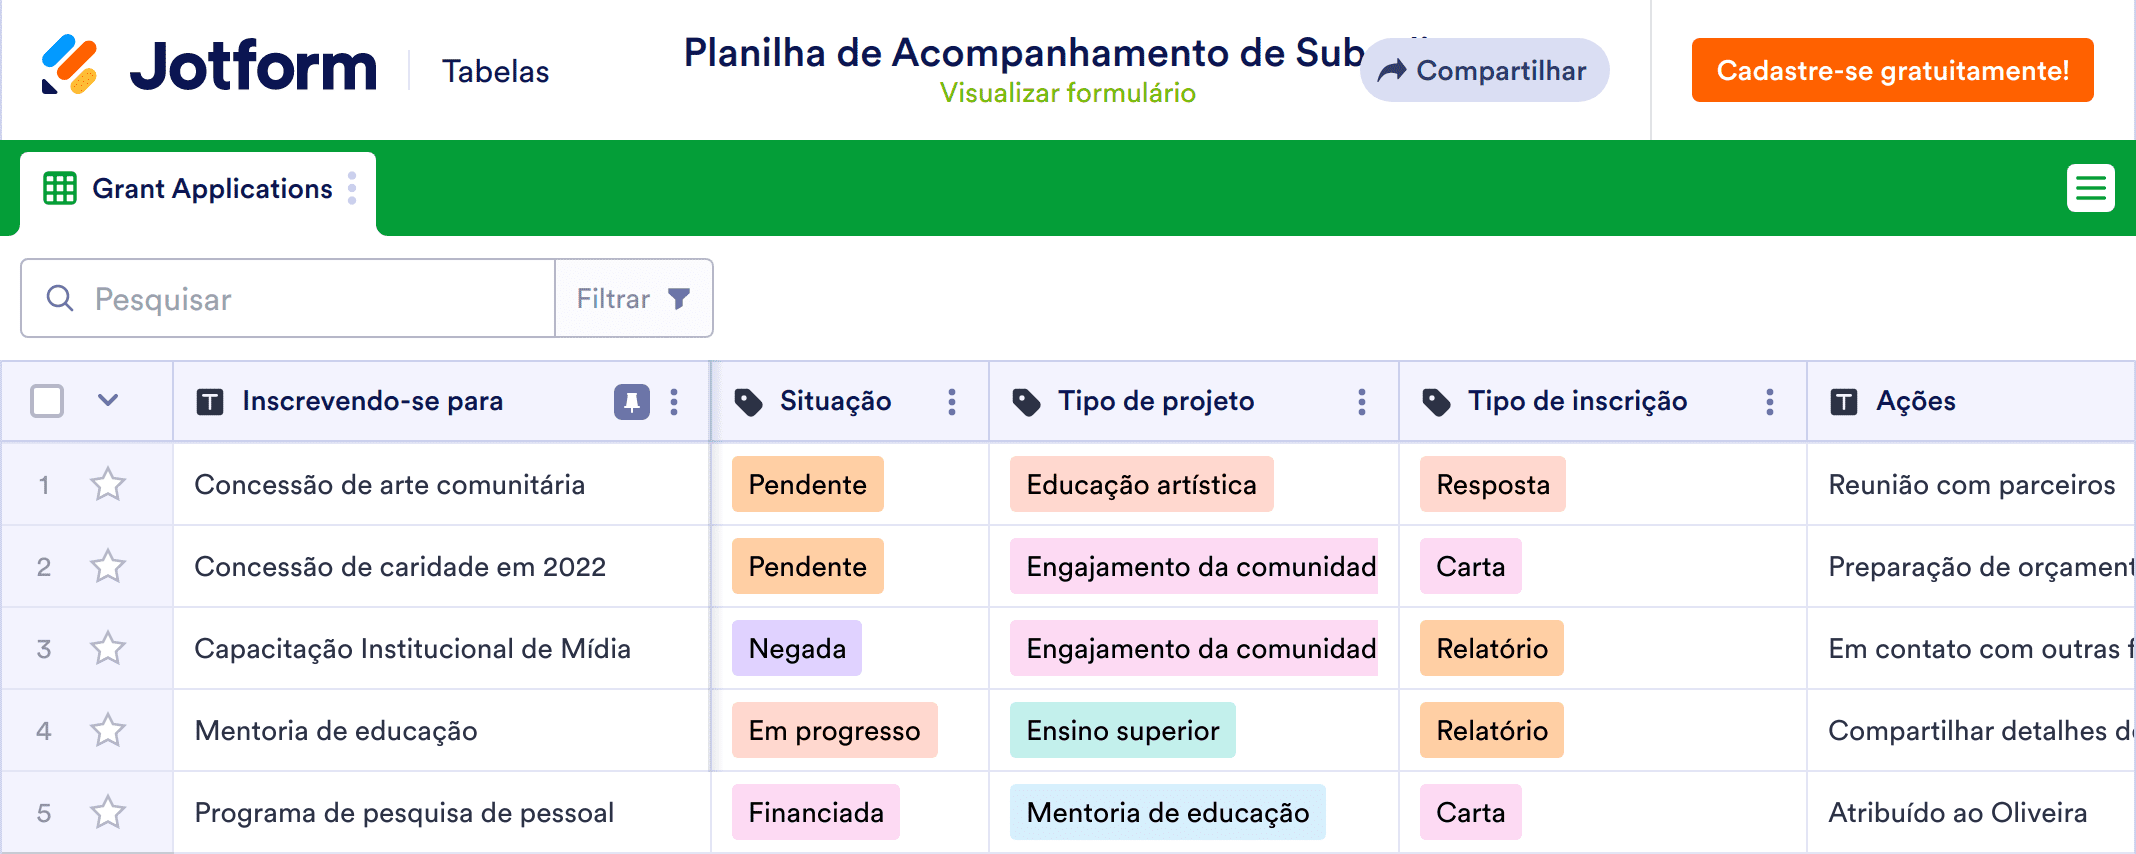
Task: Open the Filtrar filter dropdown
Action: click(x=633, y=299)
